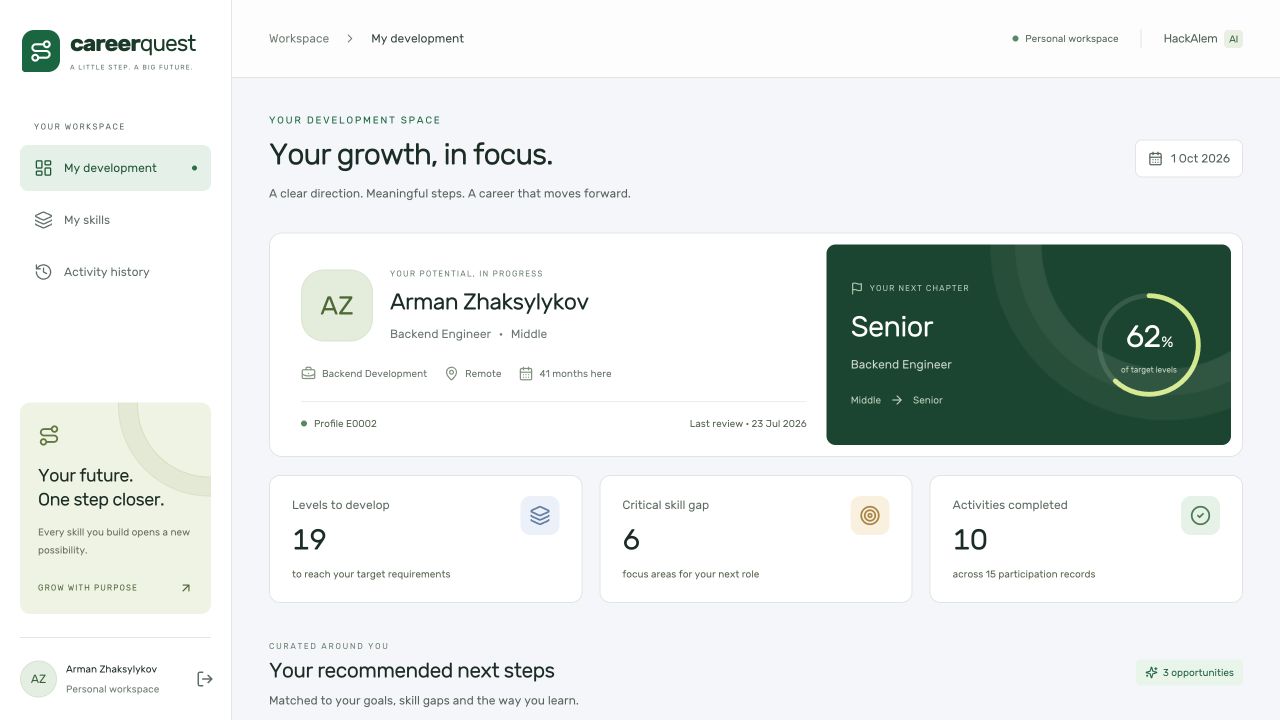Click Grow with purpose link

88,588
